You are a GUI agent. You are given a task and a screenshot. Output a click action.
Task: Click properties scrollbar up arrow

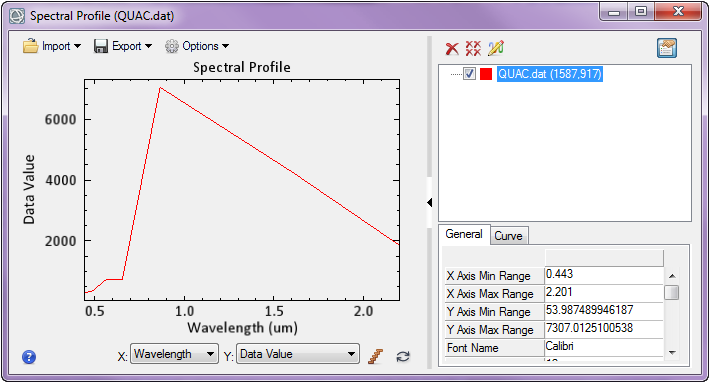pyautogui.click(x=672, y=276)
